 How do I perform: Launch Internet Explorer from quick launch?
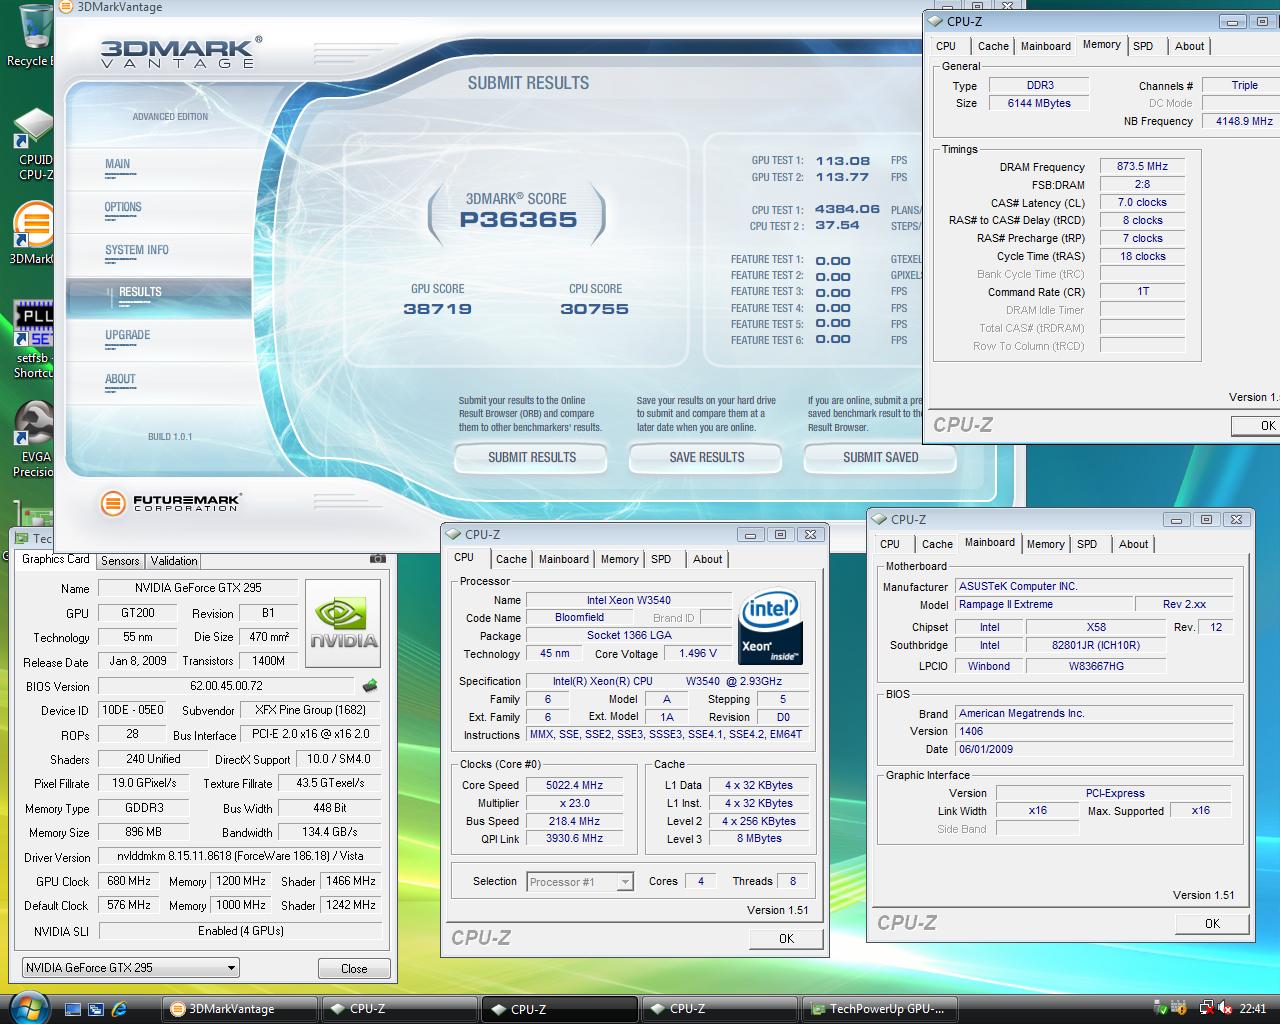tap(120, 1009)
